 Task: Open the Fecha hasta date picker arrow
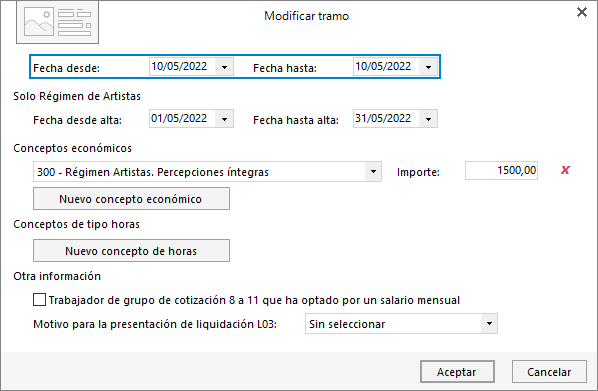[428, 67]
